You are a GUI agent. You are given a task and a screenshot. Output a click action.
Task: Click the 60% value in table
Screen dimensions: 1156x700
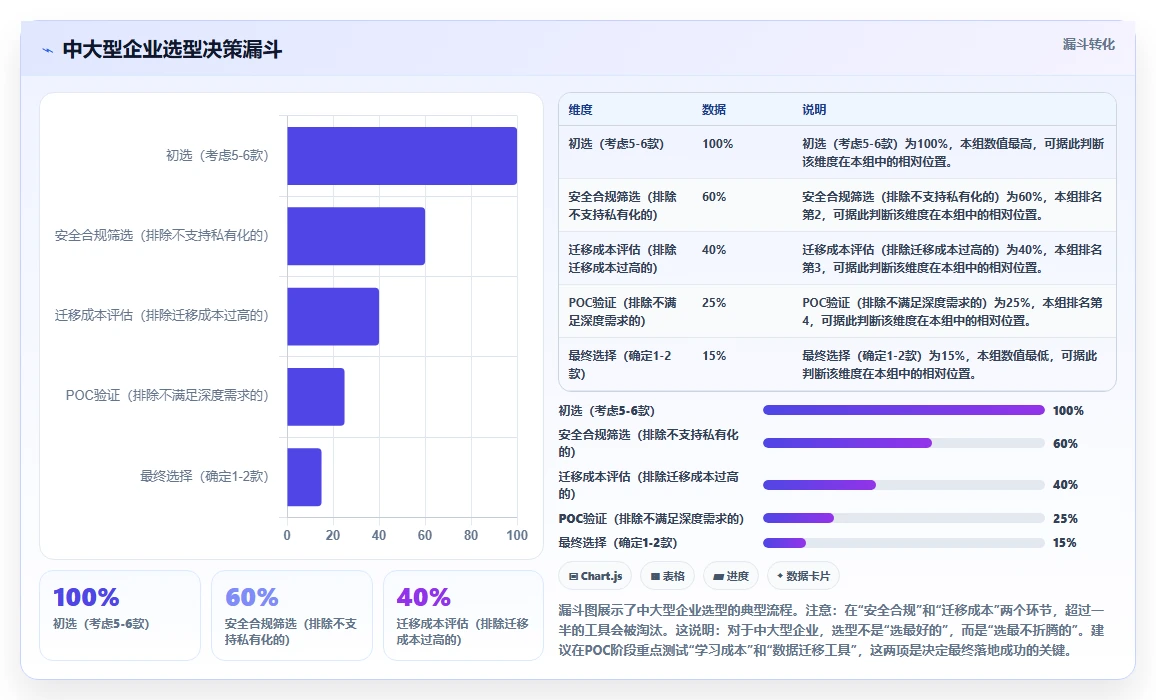pos(714,197)
